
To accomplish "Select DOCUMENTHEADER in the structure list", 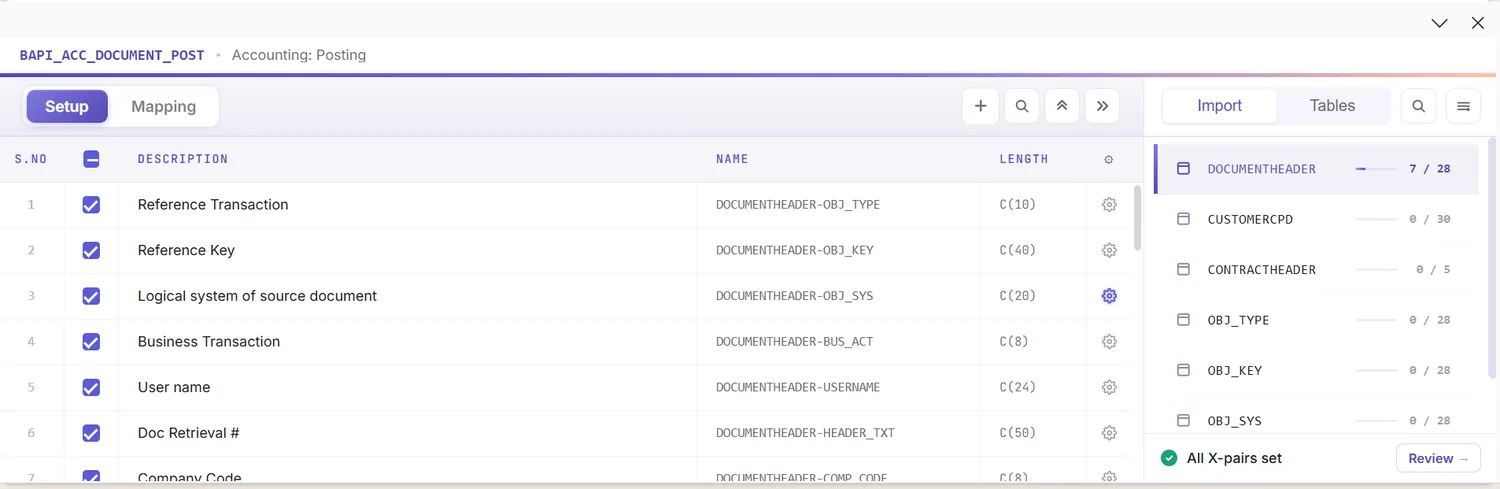I will 1316,169.
